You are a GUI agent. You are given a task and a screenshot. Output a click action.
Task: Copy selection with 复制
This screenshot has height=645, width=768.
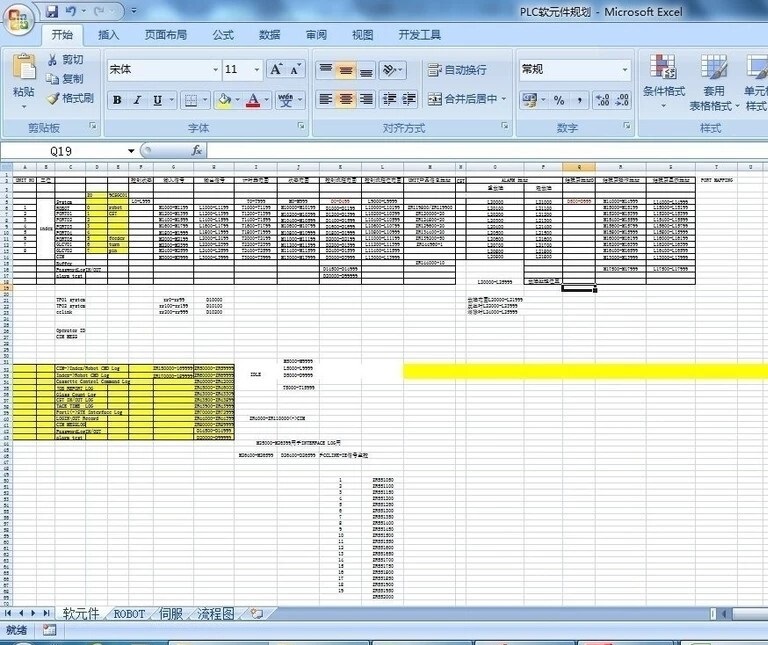click(x=66, y=78)
